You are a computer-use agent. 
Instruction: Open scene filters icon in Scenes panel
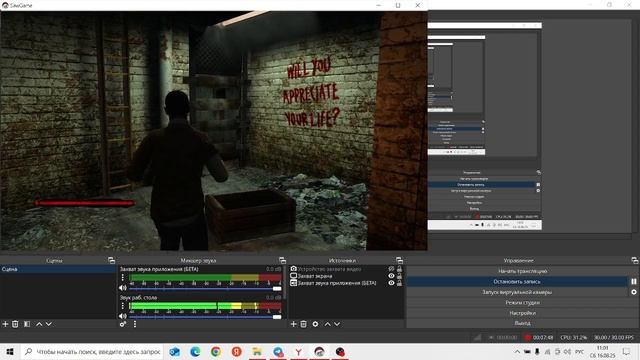pos(27,324)
